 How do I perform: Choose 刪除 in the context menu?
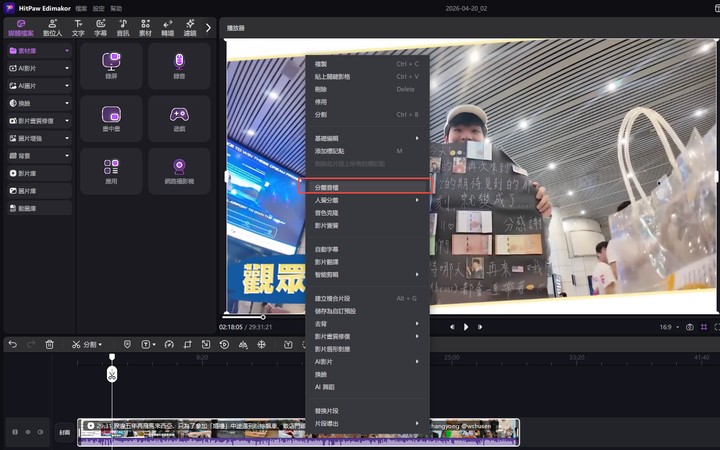click(x=367, y=89)
